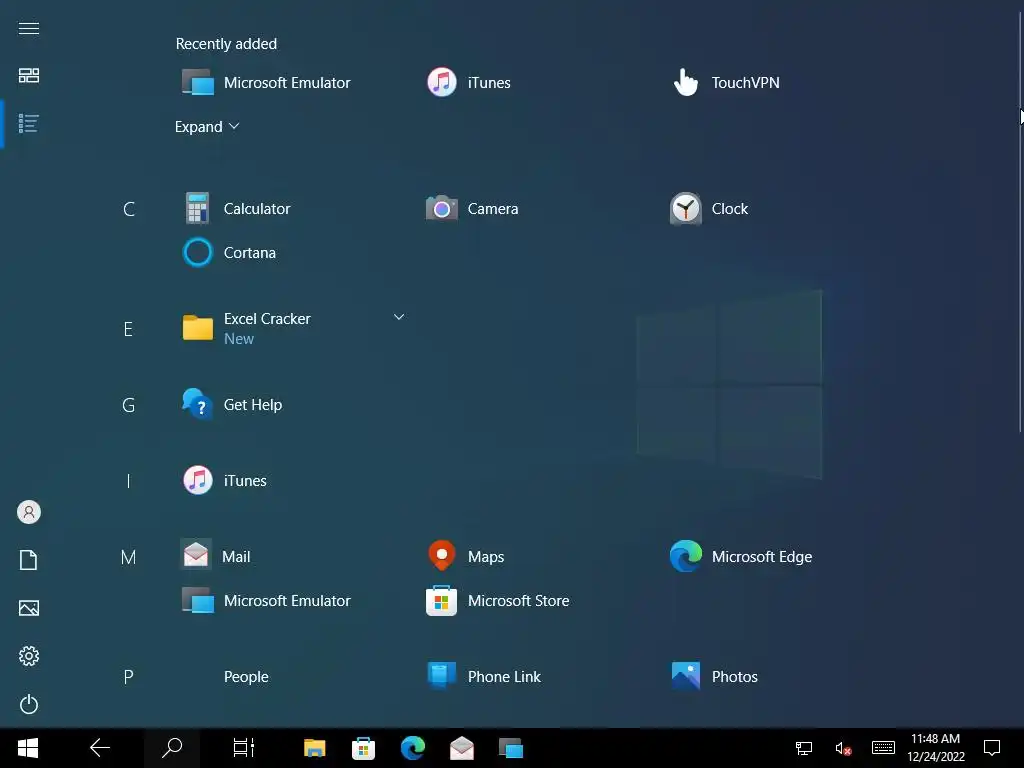Open Microsoft Emulator under Recently added
This screenshot has height=768, width=1024.
point(266,83)
